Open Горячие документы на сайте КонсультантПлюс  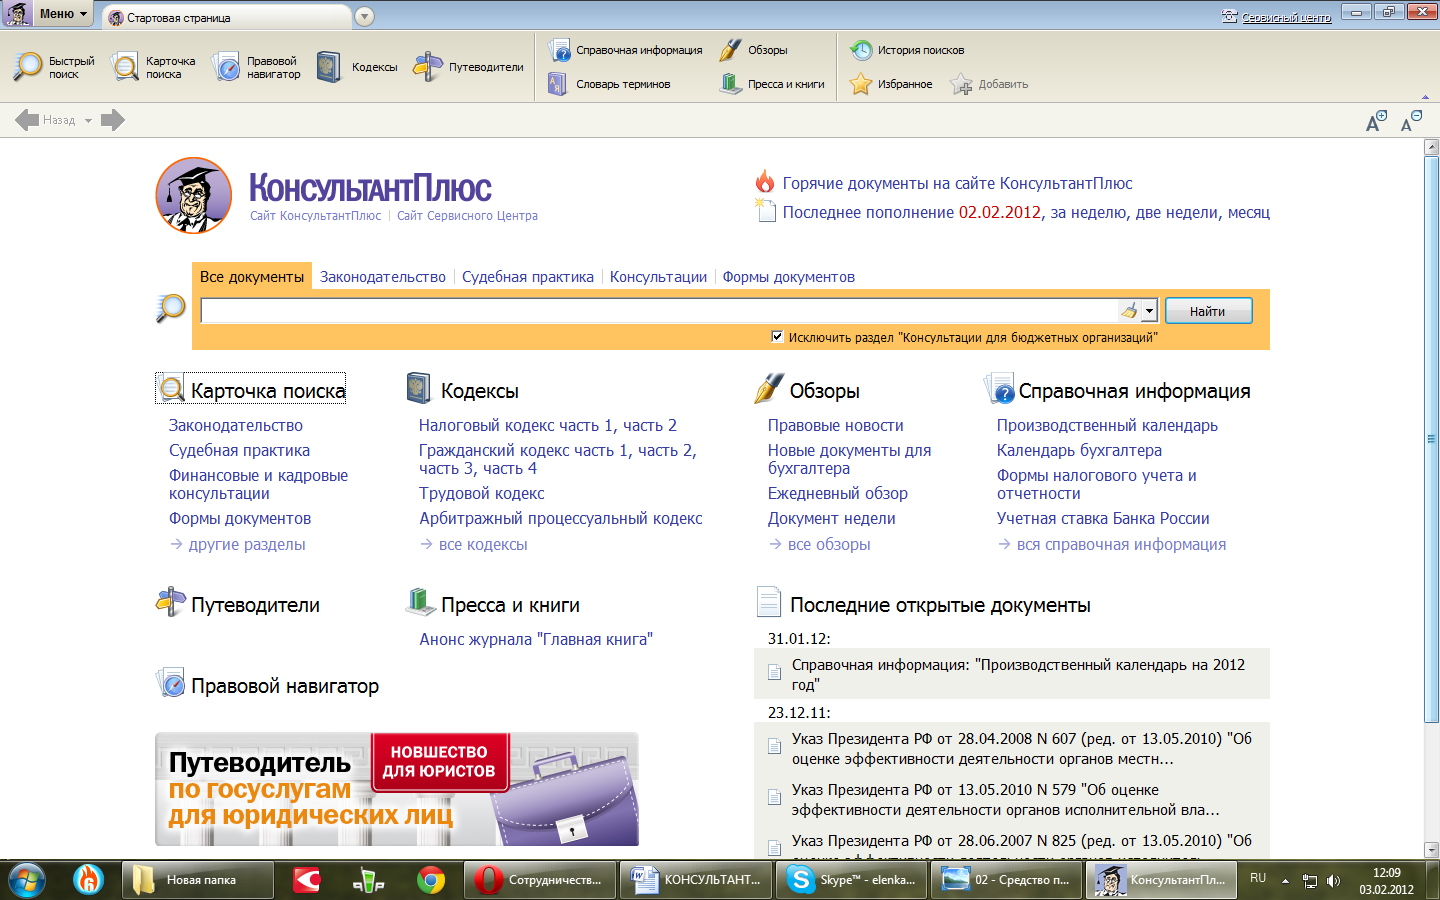click(957, 183)
